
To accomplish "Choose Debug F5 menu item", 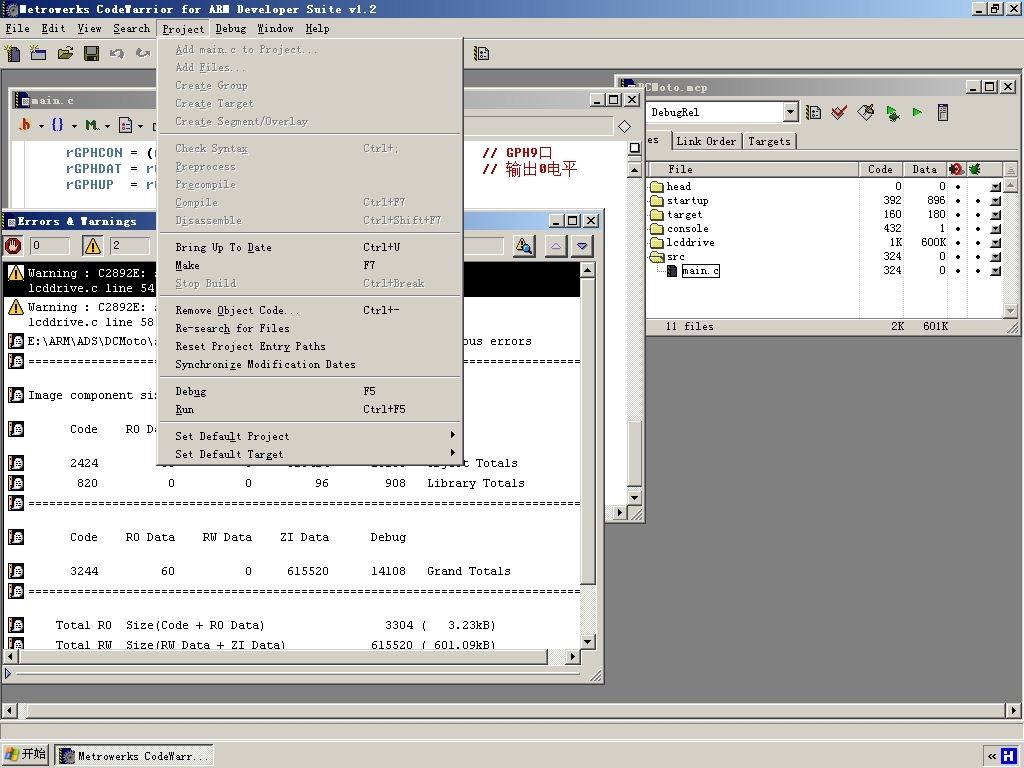I will point(310,391).
